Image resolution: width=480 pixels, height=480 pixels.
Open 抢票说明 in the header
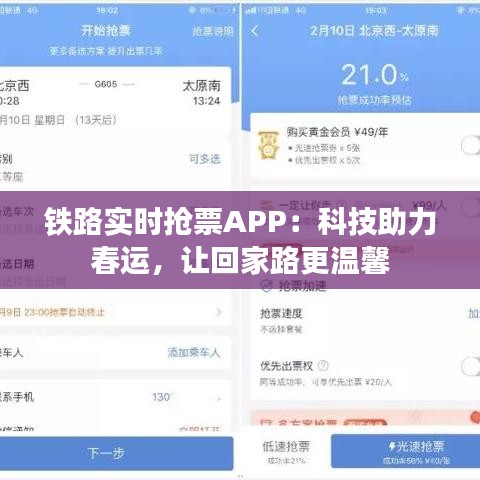point(213,32)
